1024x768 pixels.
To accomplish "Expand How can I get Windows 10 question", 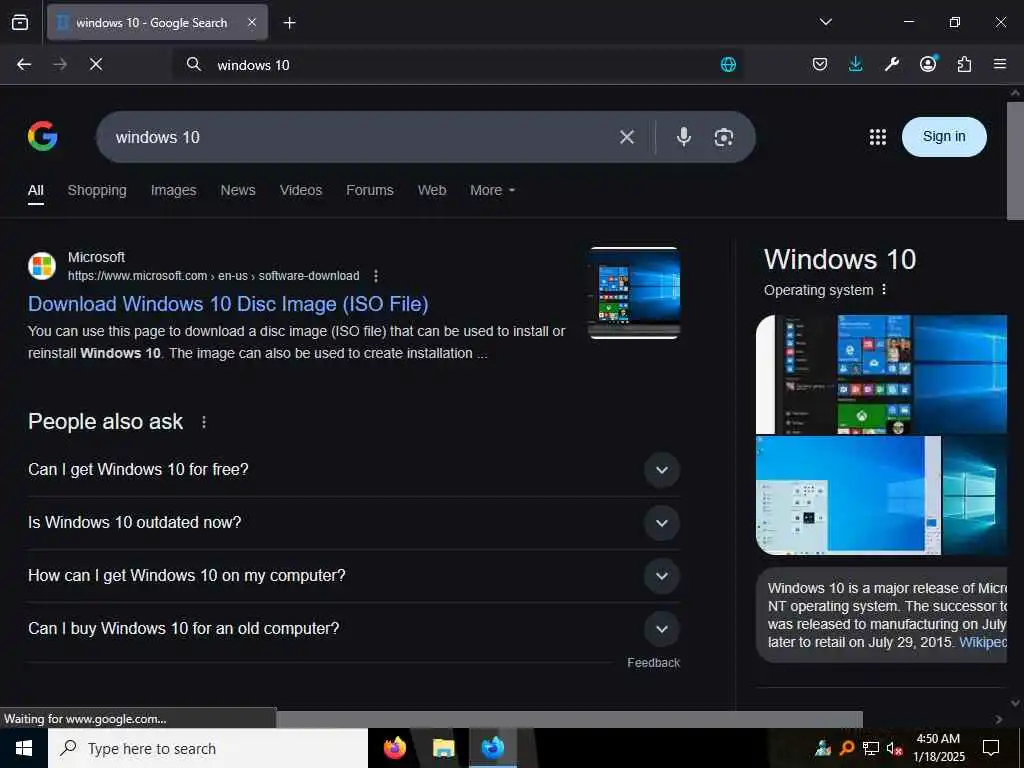I will tap(353, 575).
